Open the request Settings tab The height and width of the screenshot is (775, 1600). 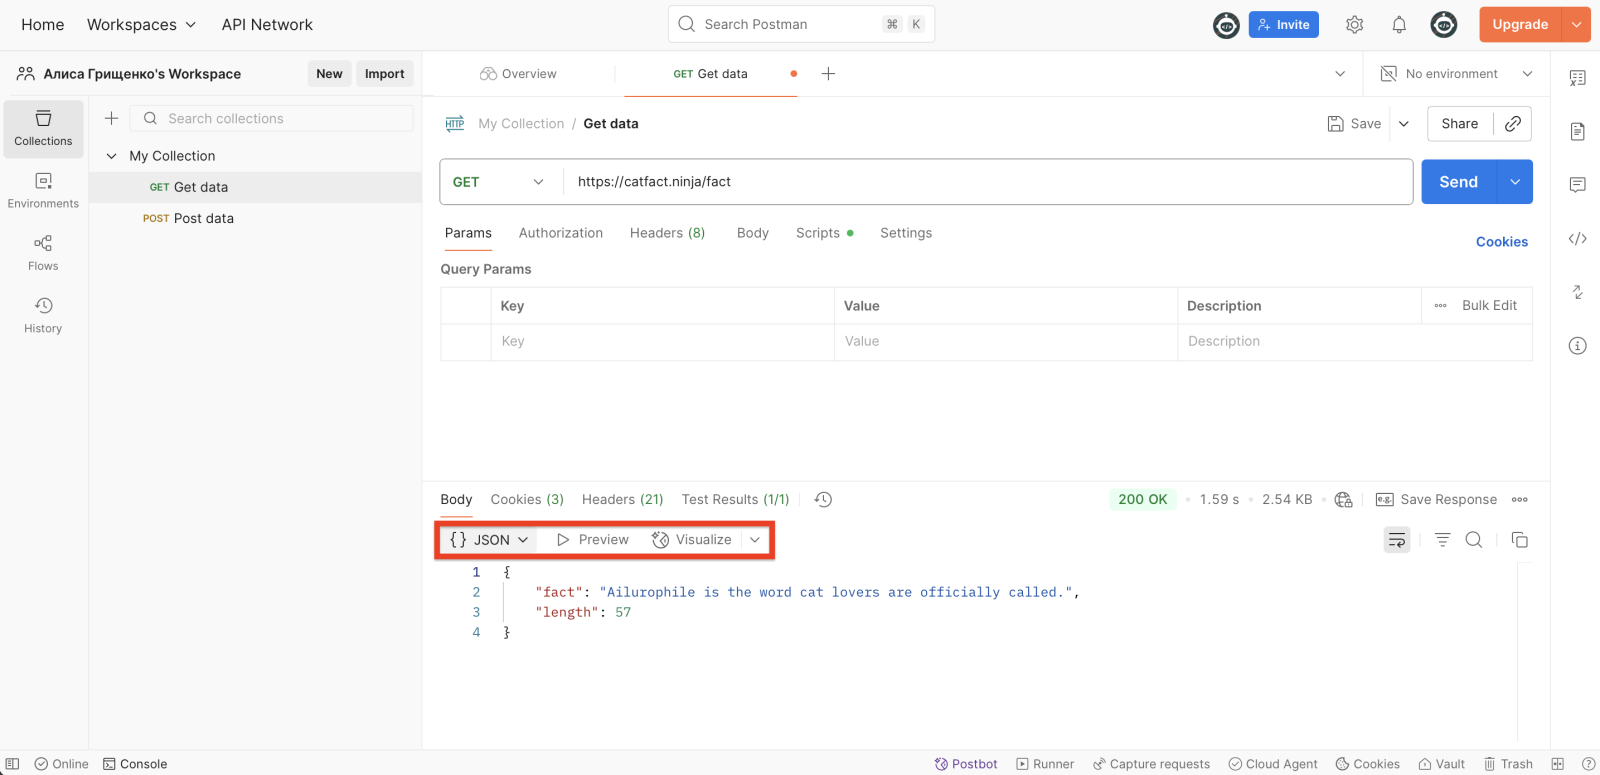(906, 233)
